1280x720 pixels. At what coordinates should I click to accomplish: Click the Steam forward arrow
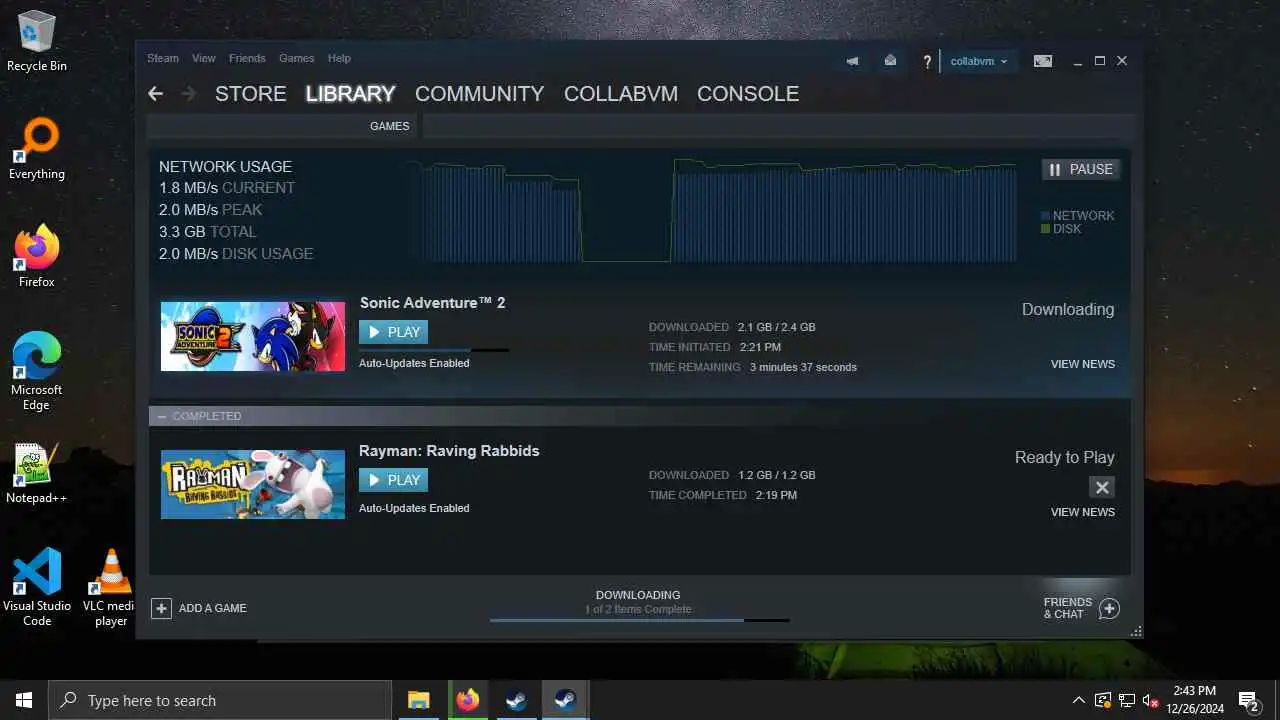point(189,94)
